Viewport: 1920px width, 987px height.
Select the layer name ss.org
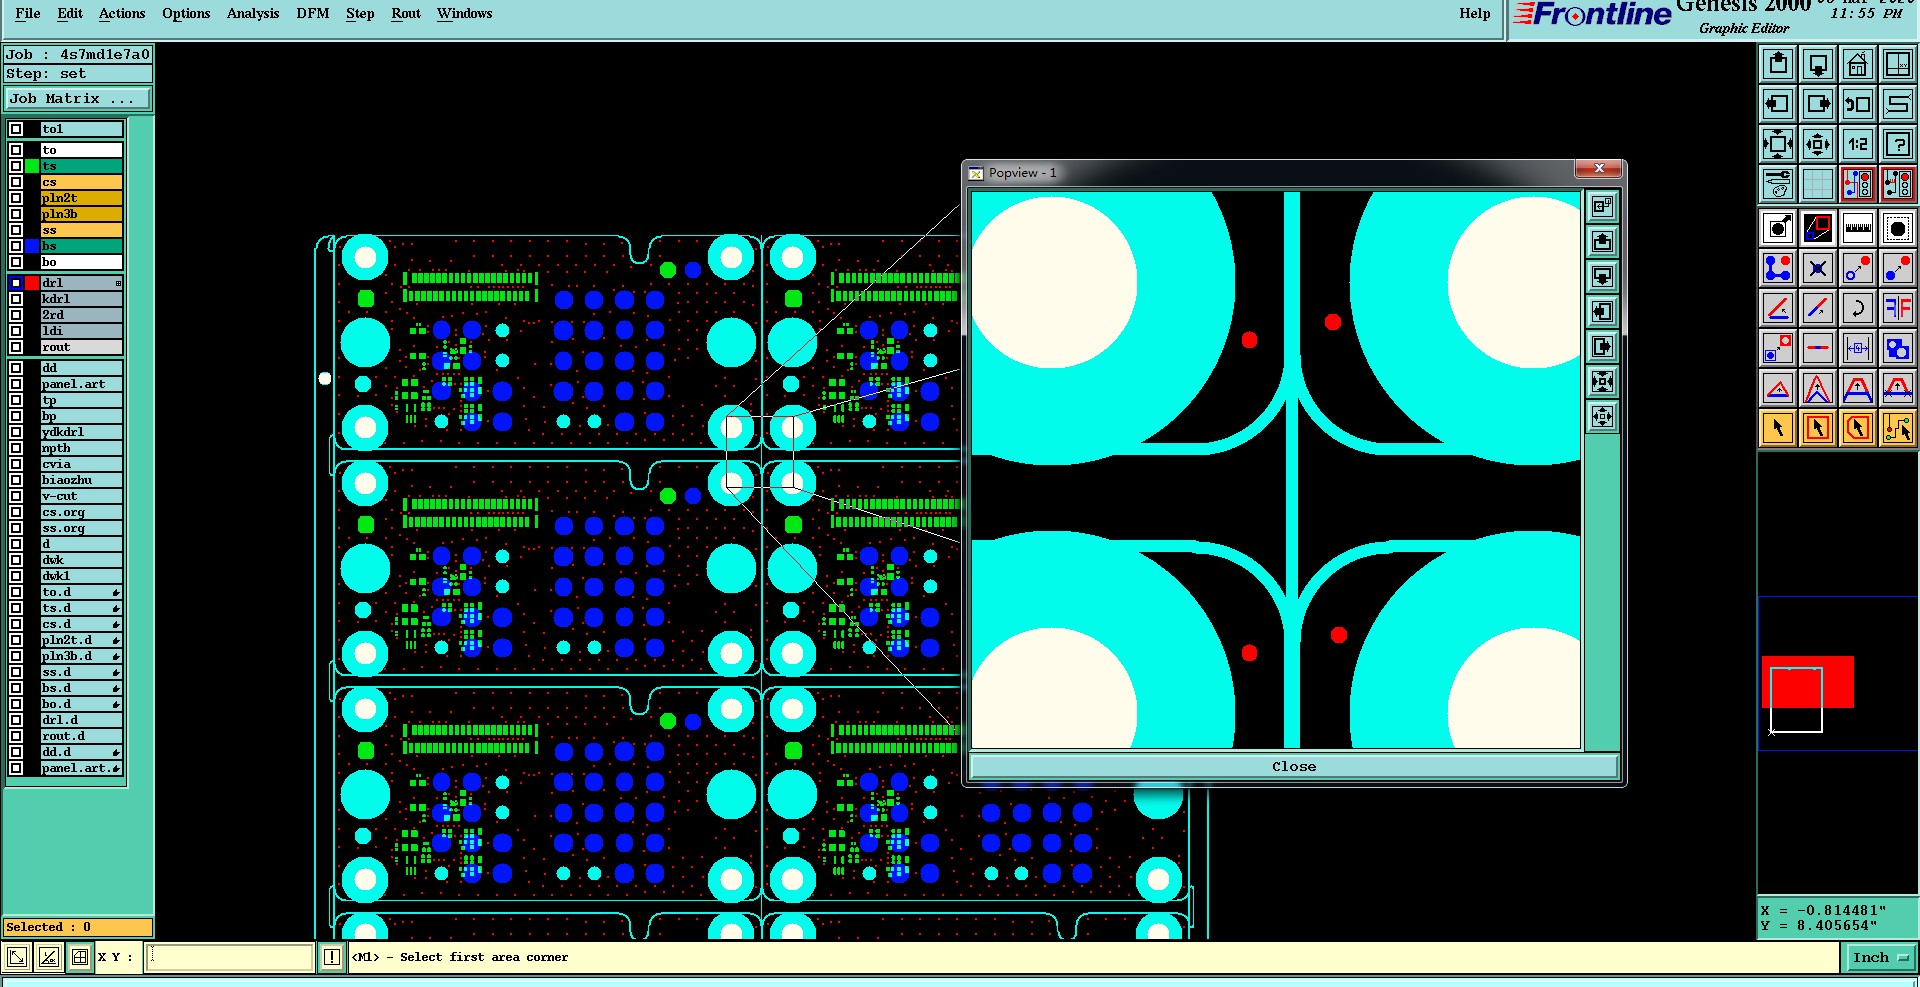click(x=82, y=528)
